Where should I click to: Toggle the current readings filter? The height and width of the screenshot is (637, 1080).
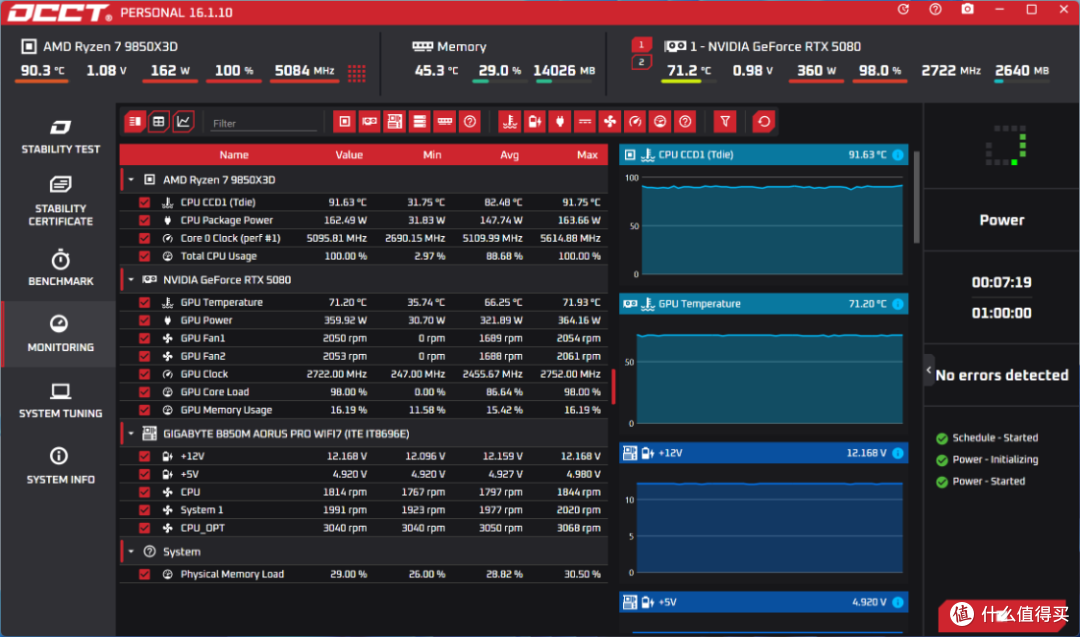point(585,122)
